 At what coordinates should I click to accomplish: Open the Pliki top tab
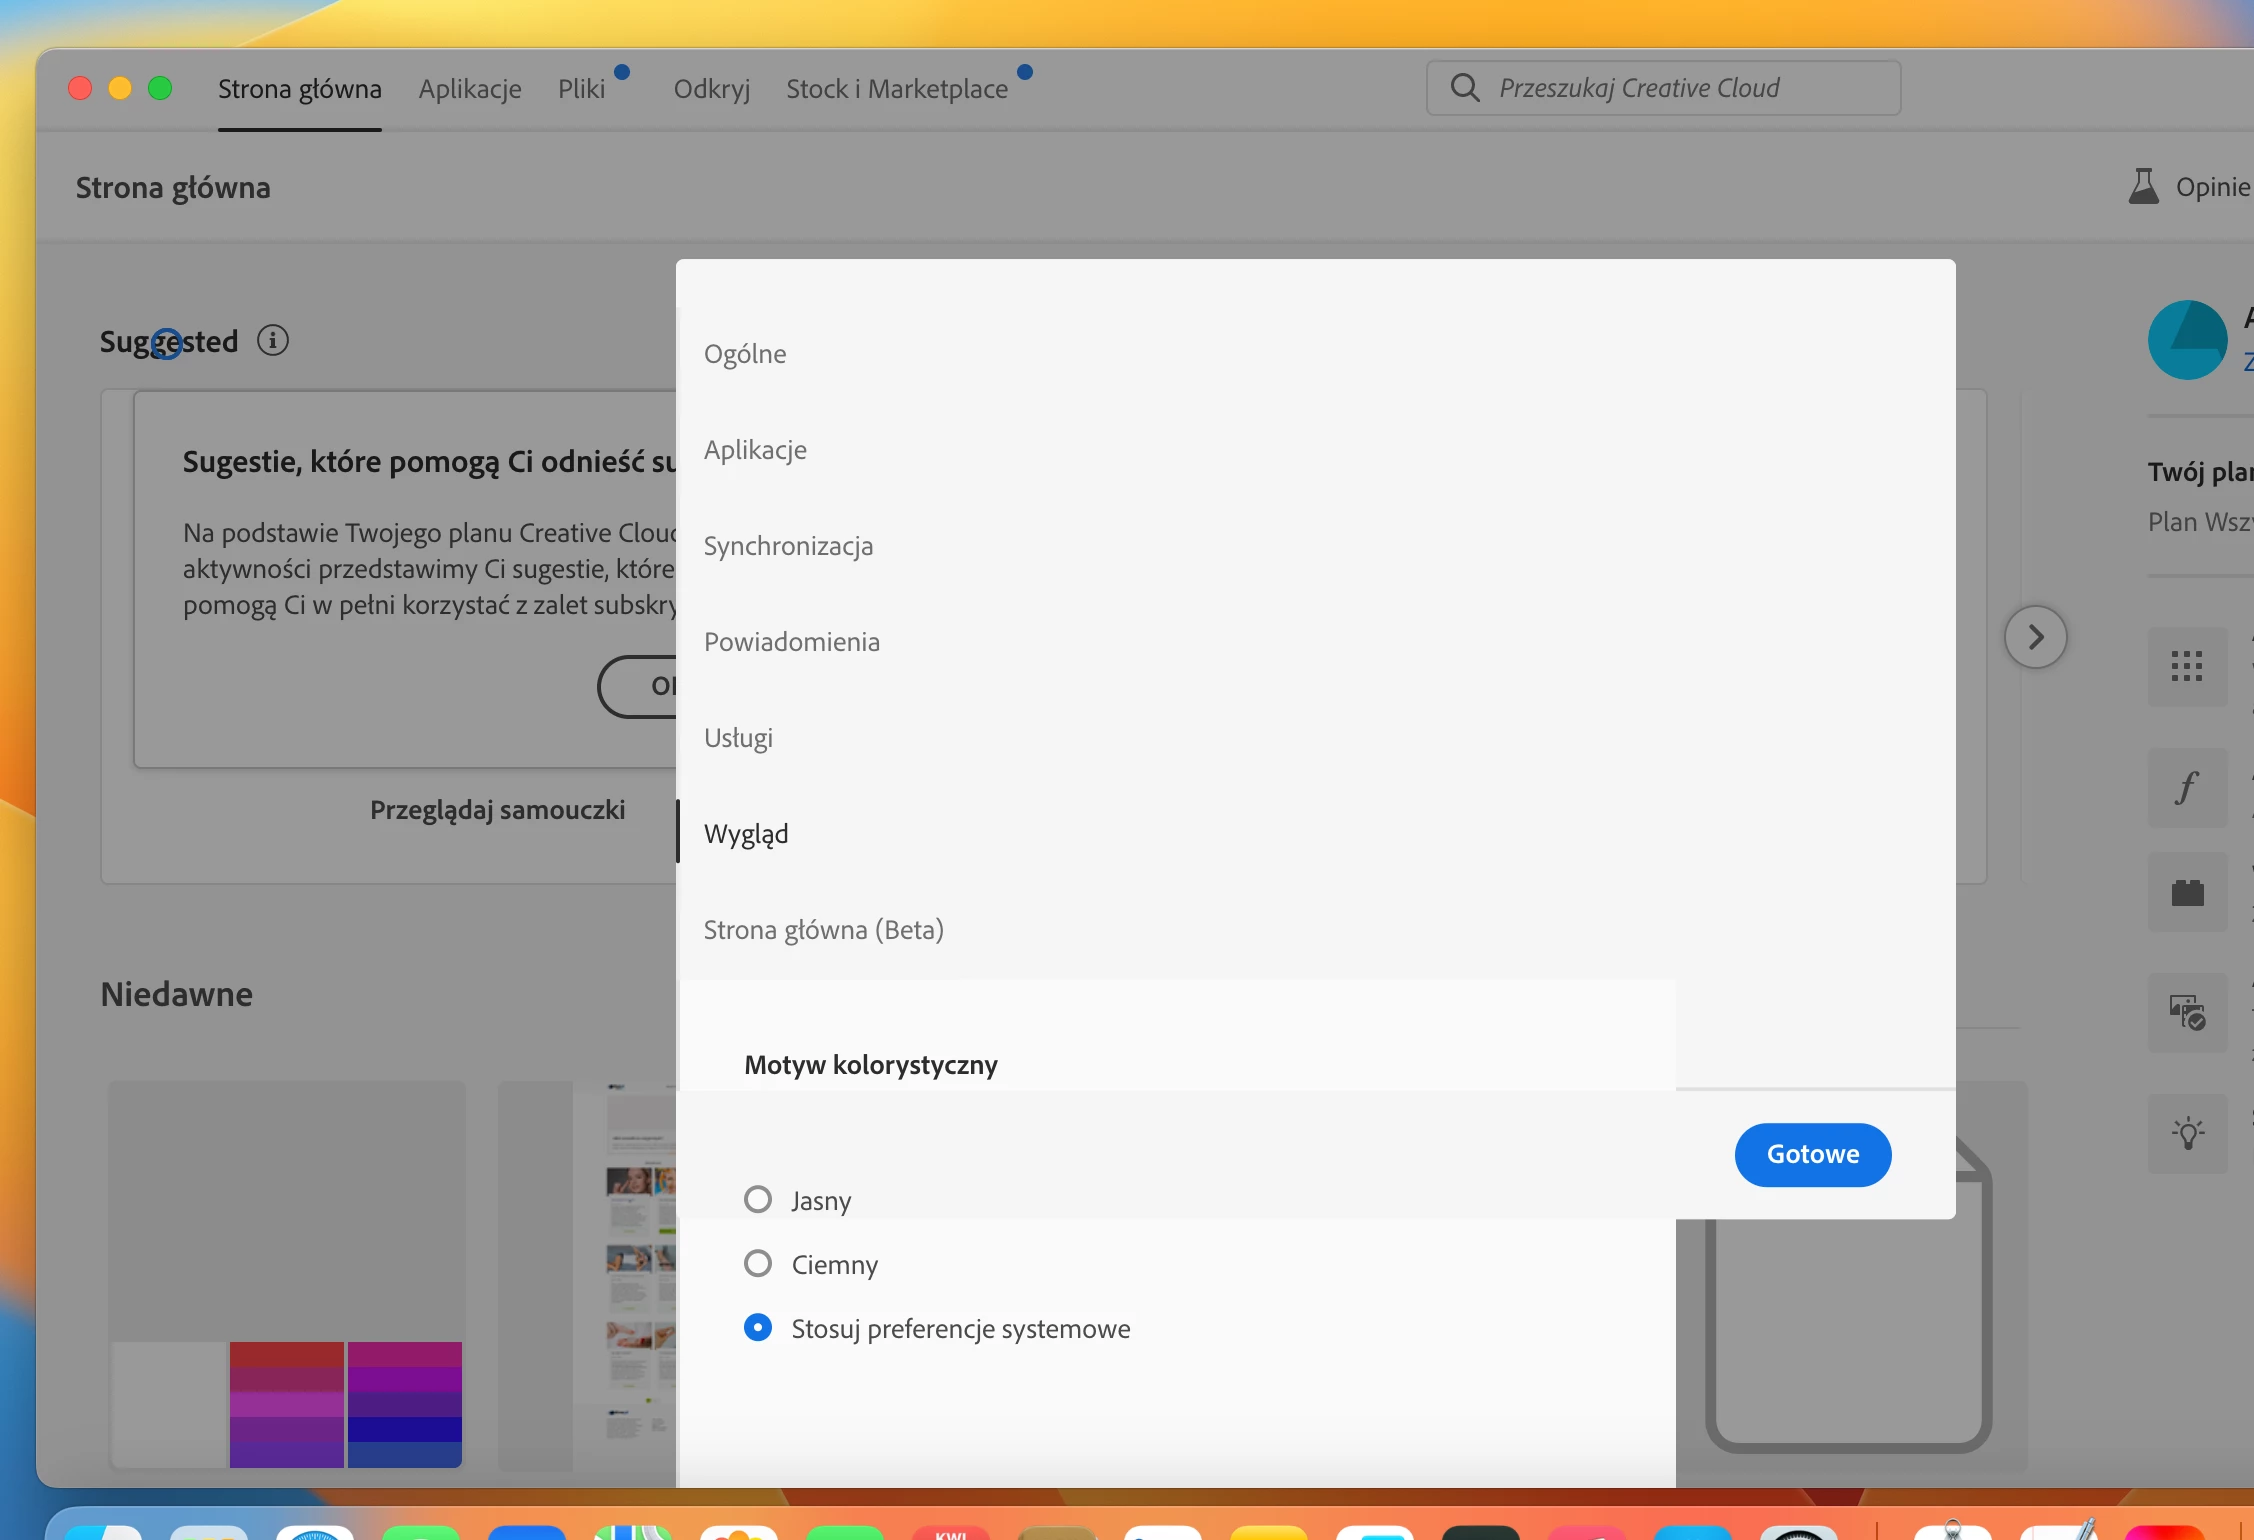tap(581, 89)
